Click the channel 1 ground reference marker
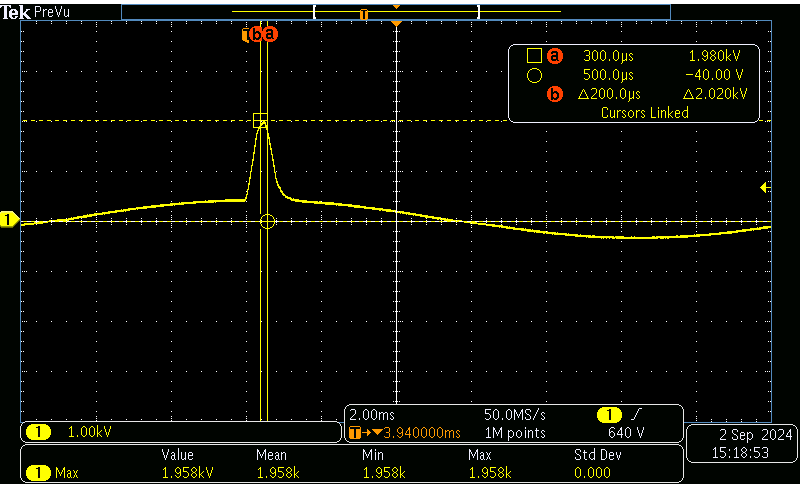 pyautogui.click(x=9, y=220)
